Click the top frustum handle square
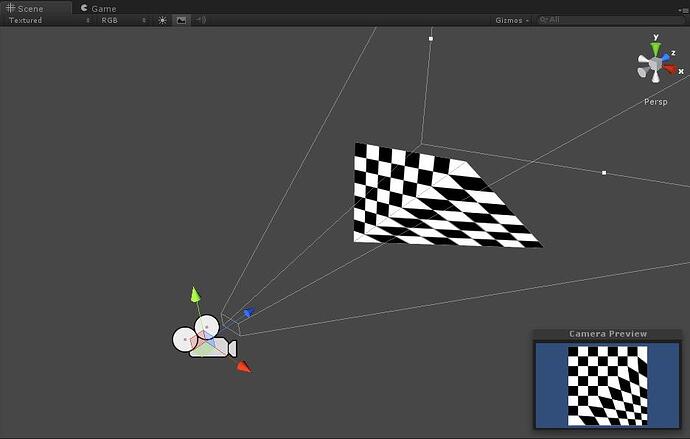This screenshot has width=690, height=439. pyautogui.click(x=431, y=39)
